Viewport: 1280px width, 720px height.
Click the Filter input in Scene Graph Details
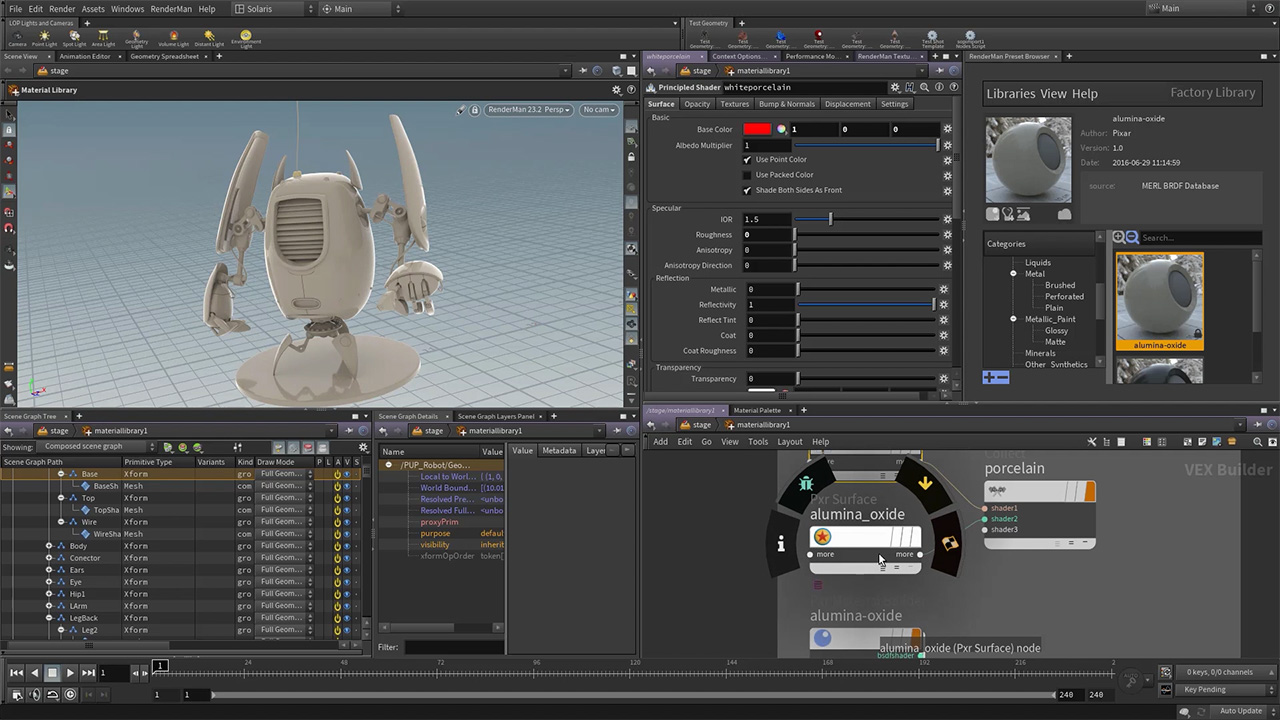[x=454, y=647]
